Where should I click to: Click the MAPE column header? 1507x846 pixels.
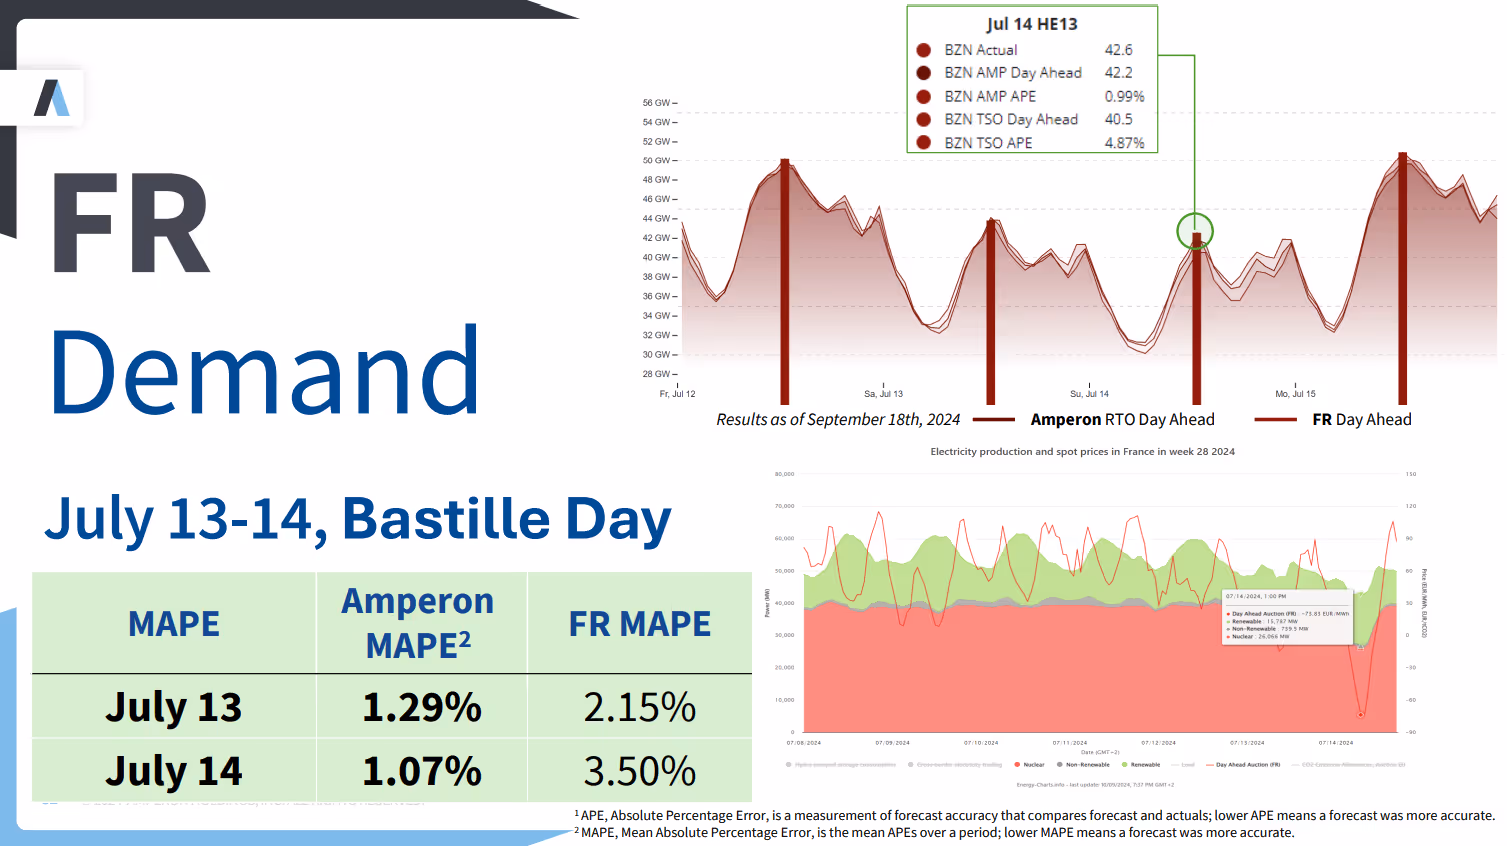(x=174, y=624)
